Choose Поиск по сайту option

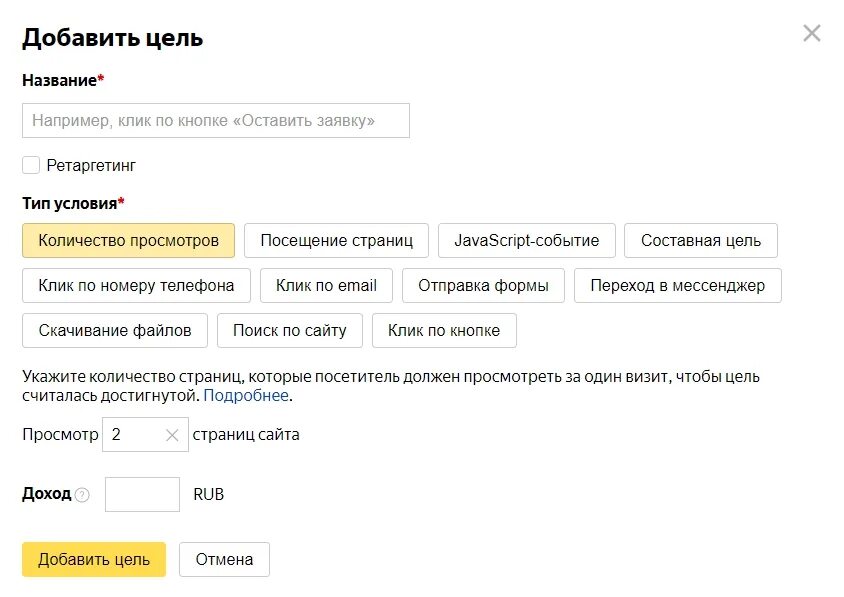coord(289,331)
